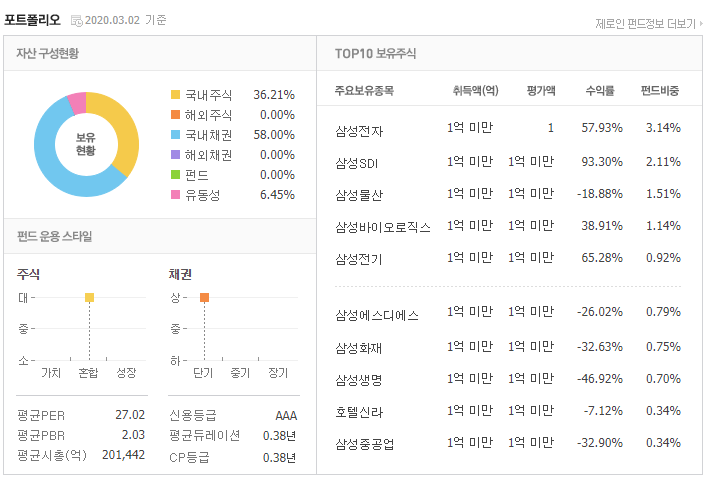Click the yellow 국내주식 legend swatch
The image size is (715, 483).
pos(175,95)
